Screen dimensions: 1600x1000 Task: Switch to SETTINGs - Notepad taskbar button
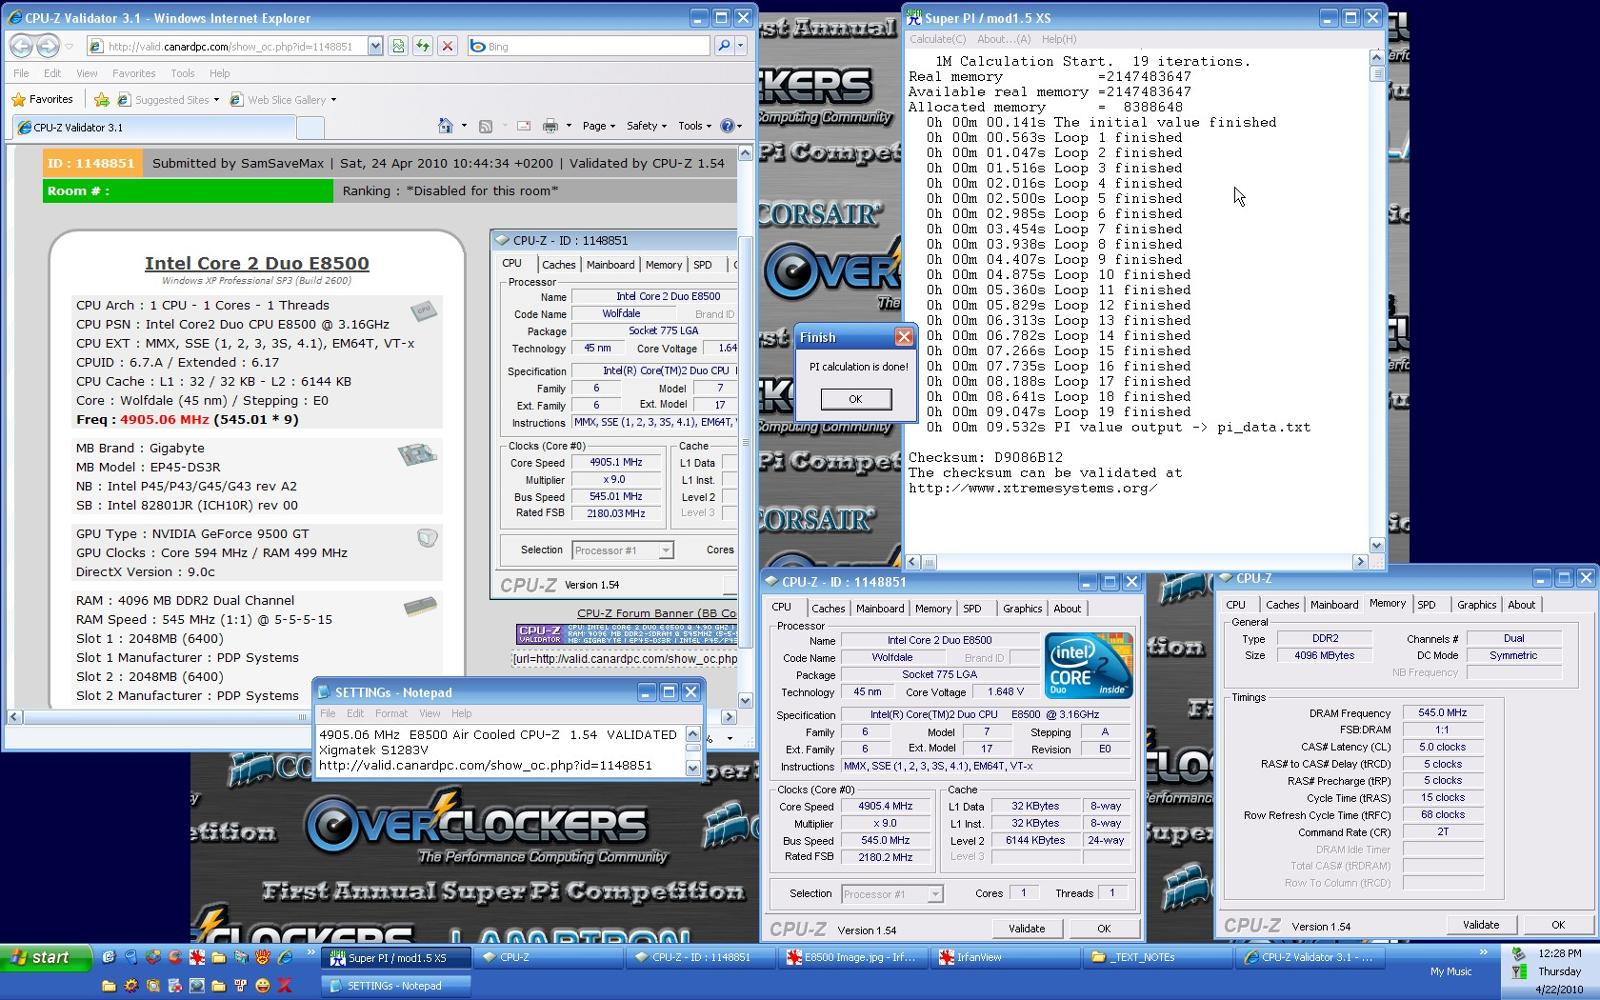point(395,985)
